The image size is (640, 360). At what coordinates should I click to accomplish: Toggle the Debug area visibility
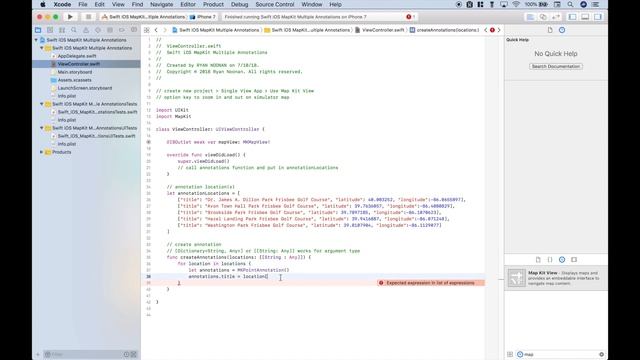pyautogui.click(x=585, y=17)
